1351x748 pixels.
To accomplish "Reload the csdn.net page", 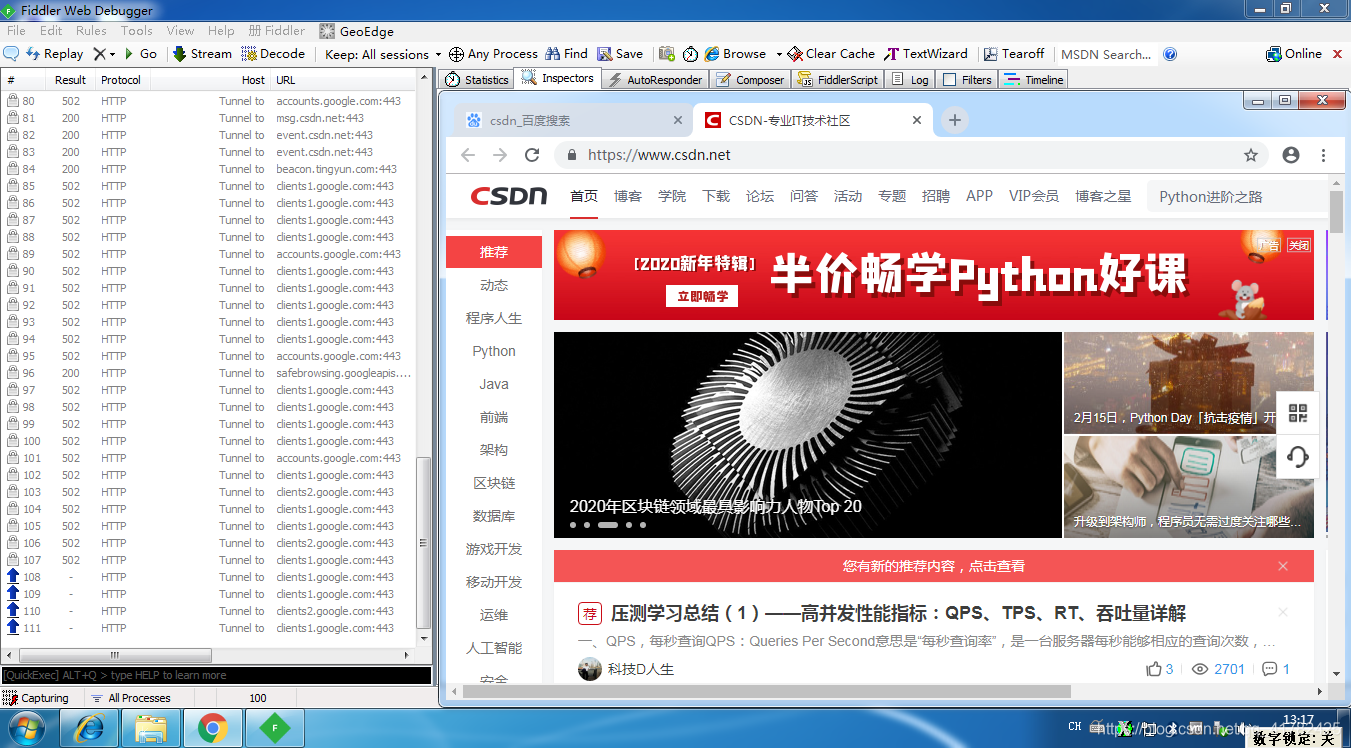I will click(x=532, y=155).
